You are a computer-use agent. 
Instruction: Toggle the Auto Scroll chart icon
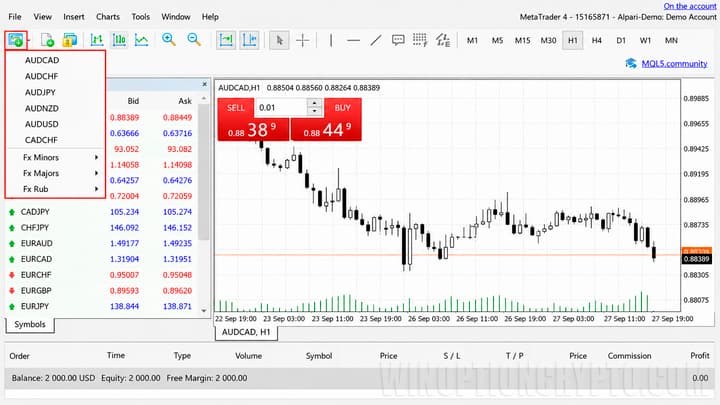(x=226, y=40)
